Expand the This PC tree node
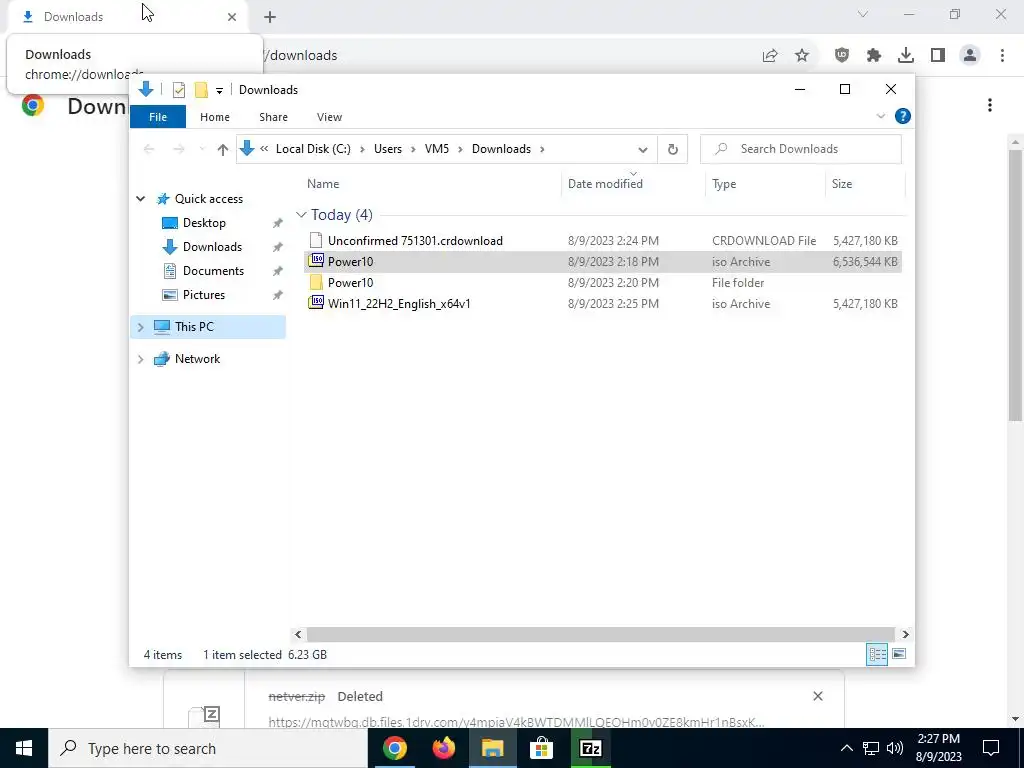This screenshot has height=768, width=1024. (x=140, y=327)
